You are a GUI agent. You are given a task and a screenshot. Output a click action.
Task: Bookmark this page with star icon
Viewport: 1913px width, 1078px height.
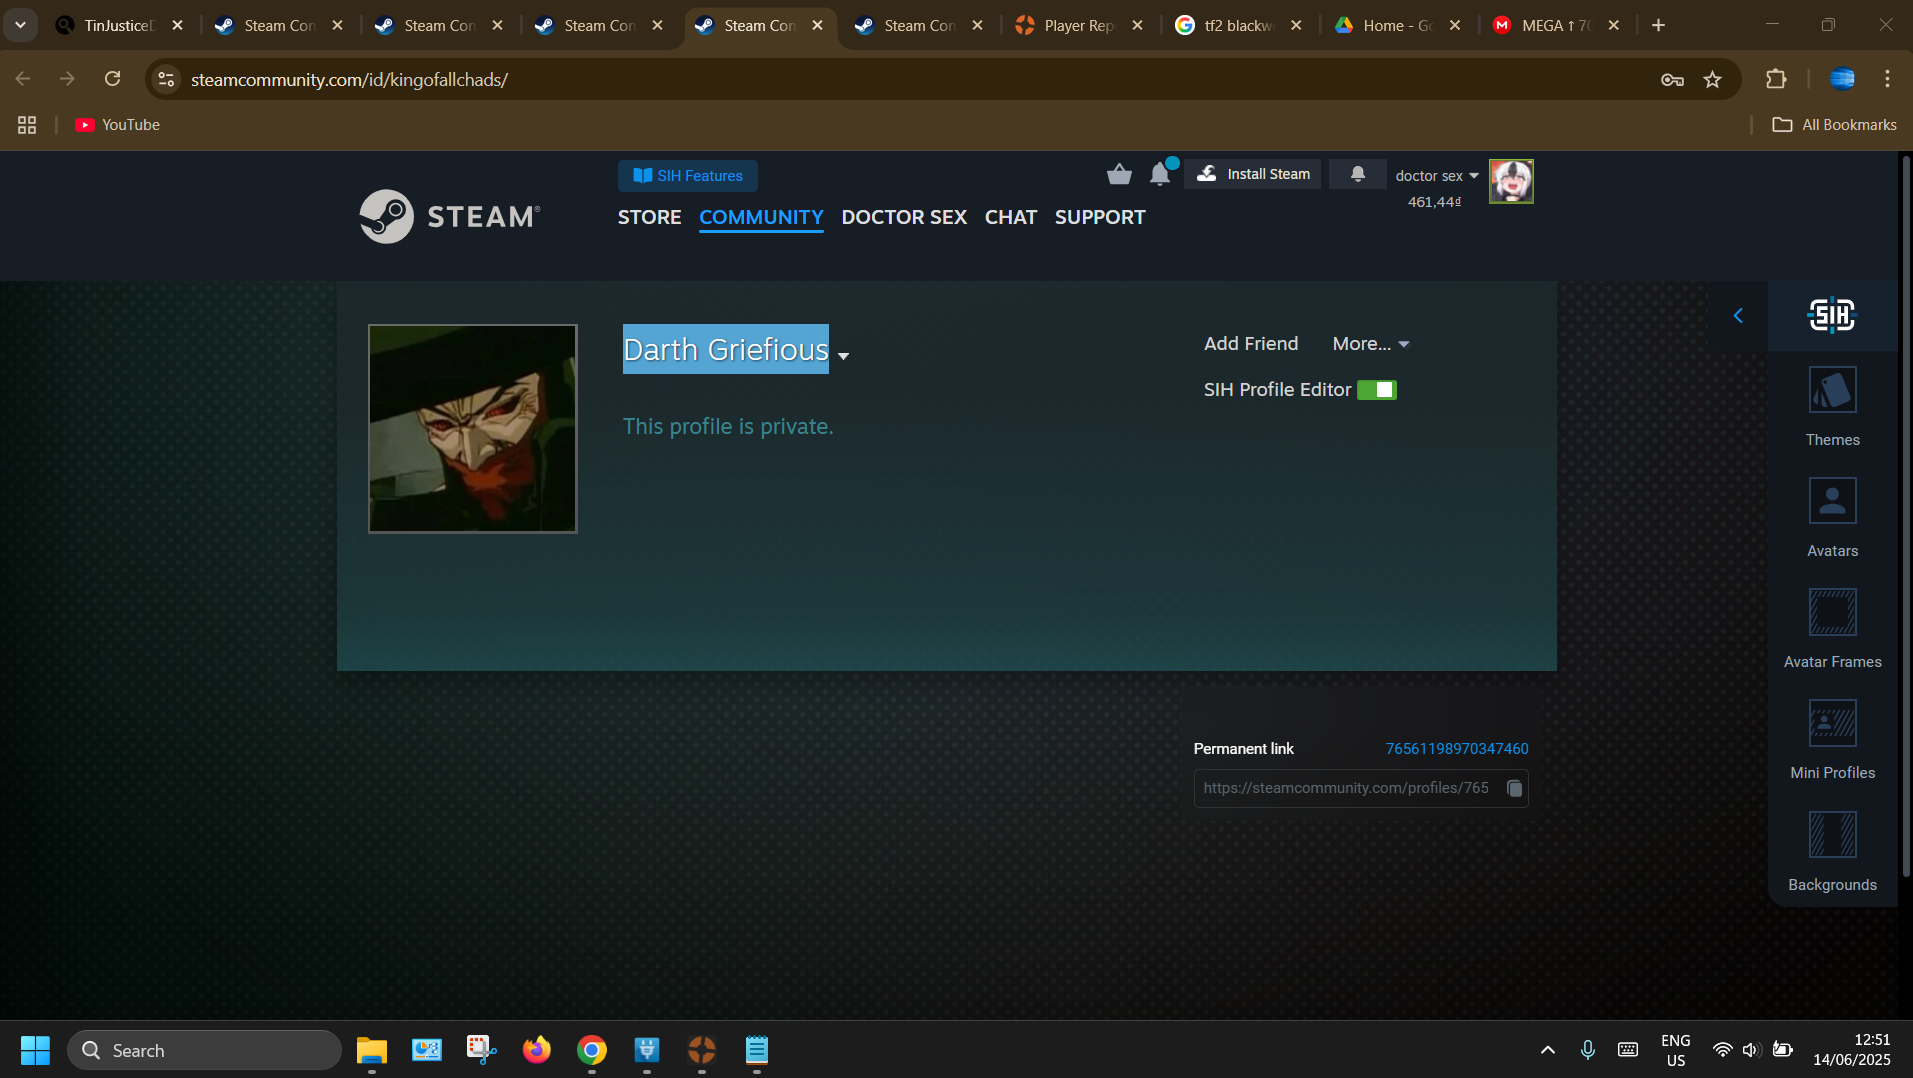coord(1712,79)
